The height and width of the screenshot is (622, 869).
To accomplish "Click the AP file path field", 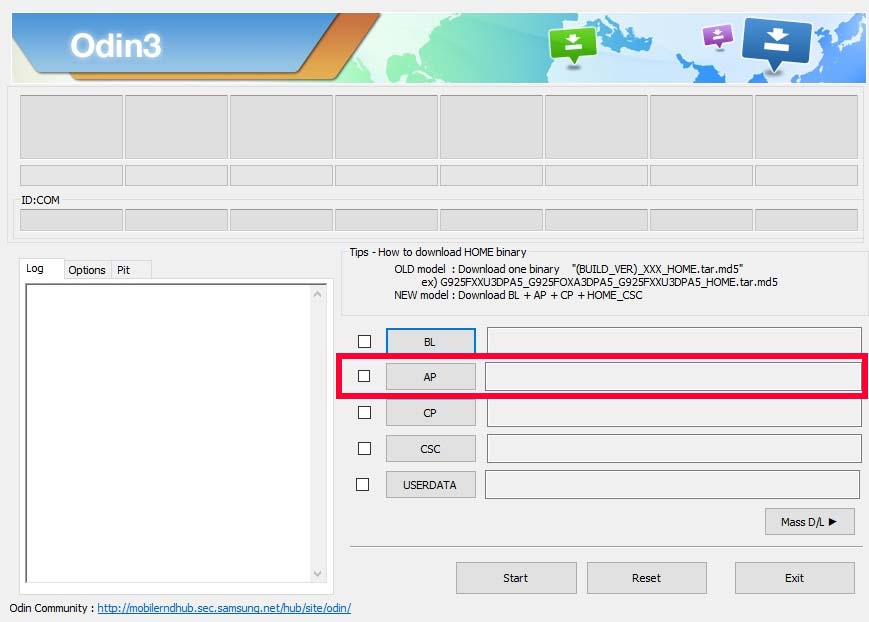I will coord(673,377).
